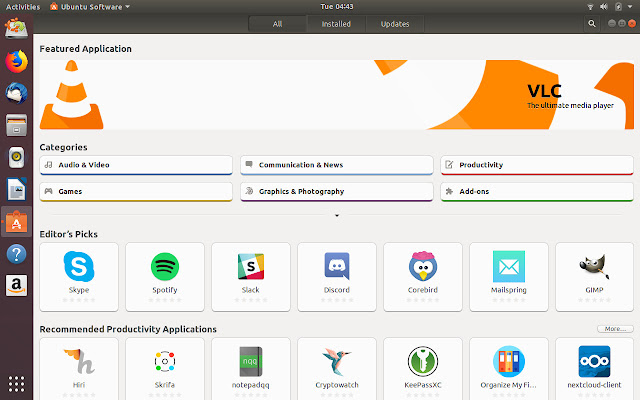Open Files manager from the dock

(16, 125)
